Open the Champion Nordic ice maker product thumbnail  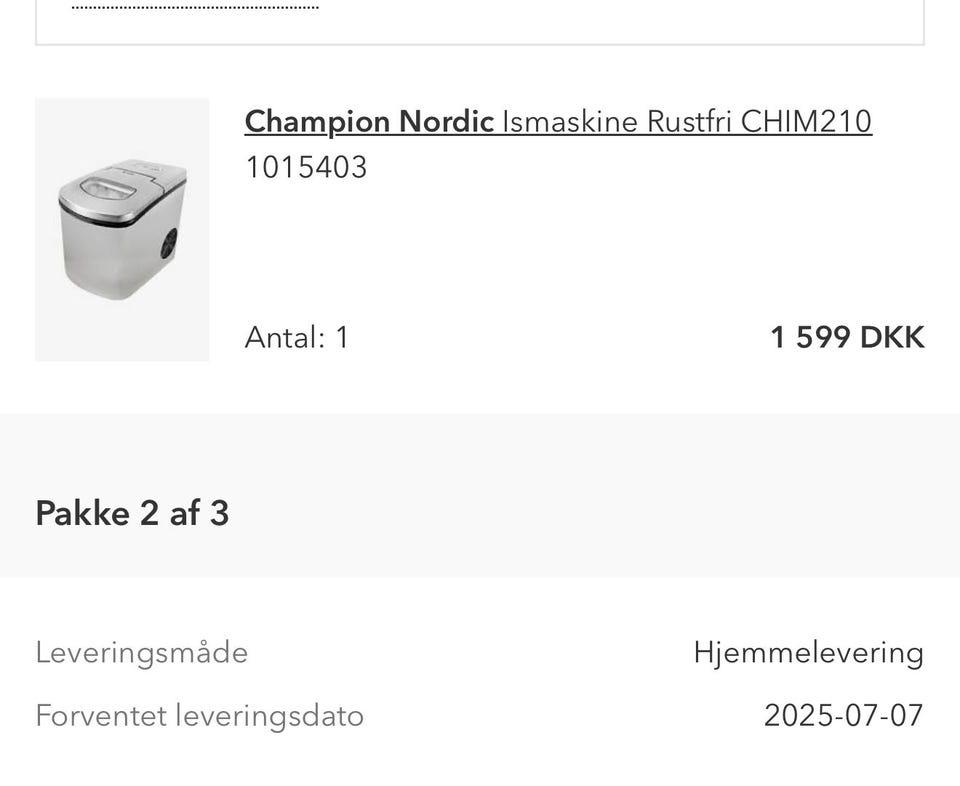[122, 229]
